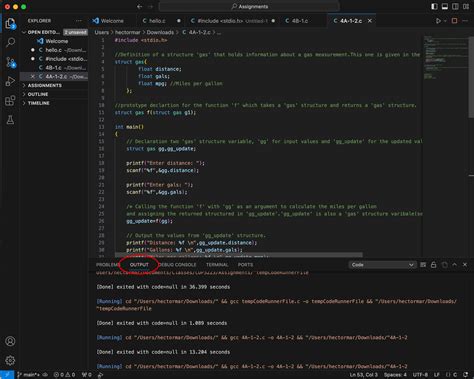
Task: Click the UTF-8 encoding in status bar
Action: pyautogui.click(x=420, y=375)
